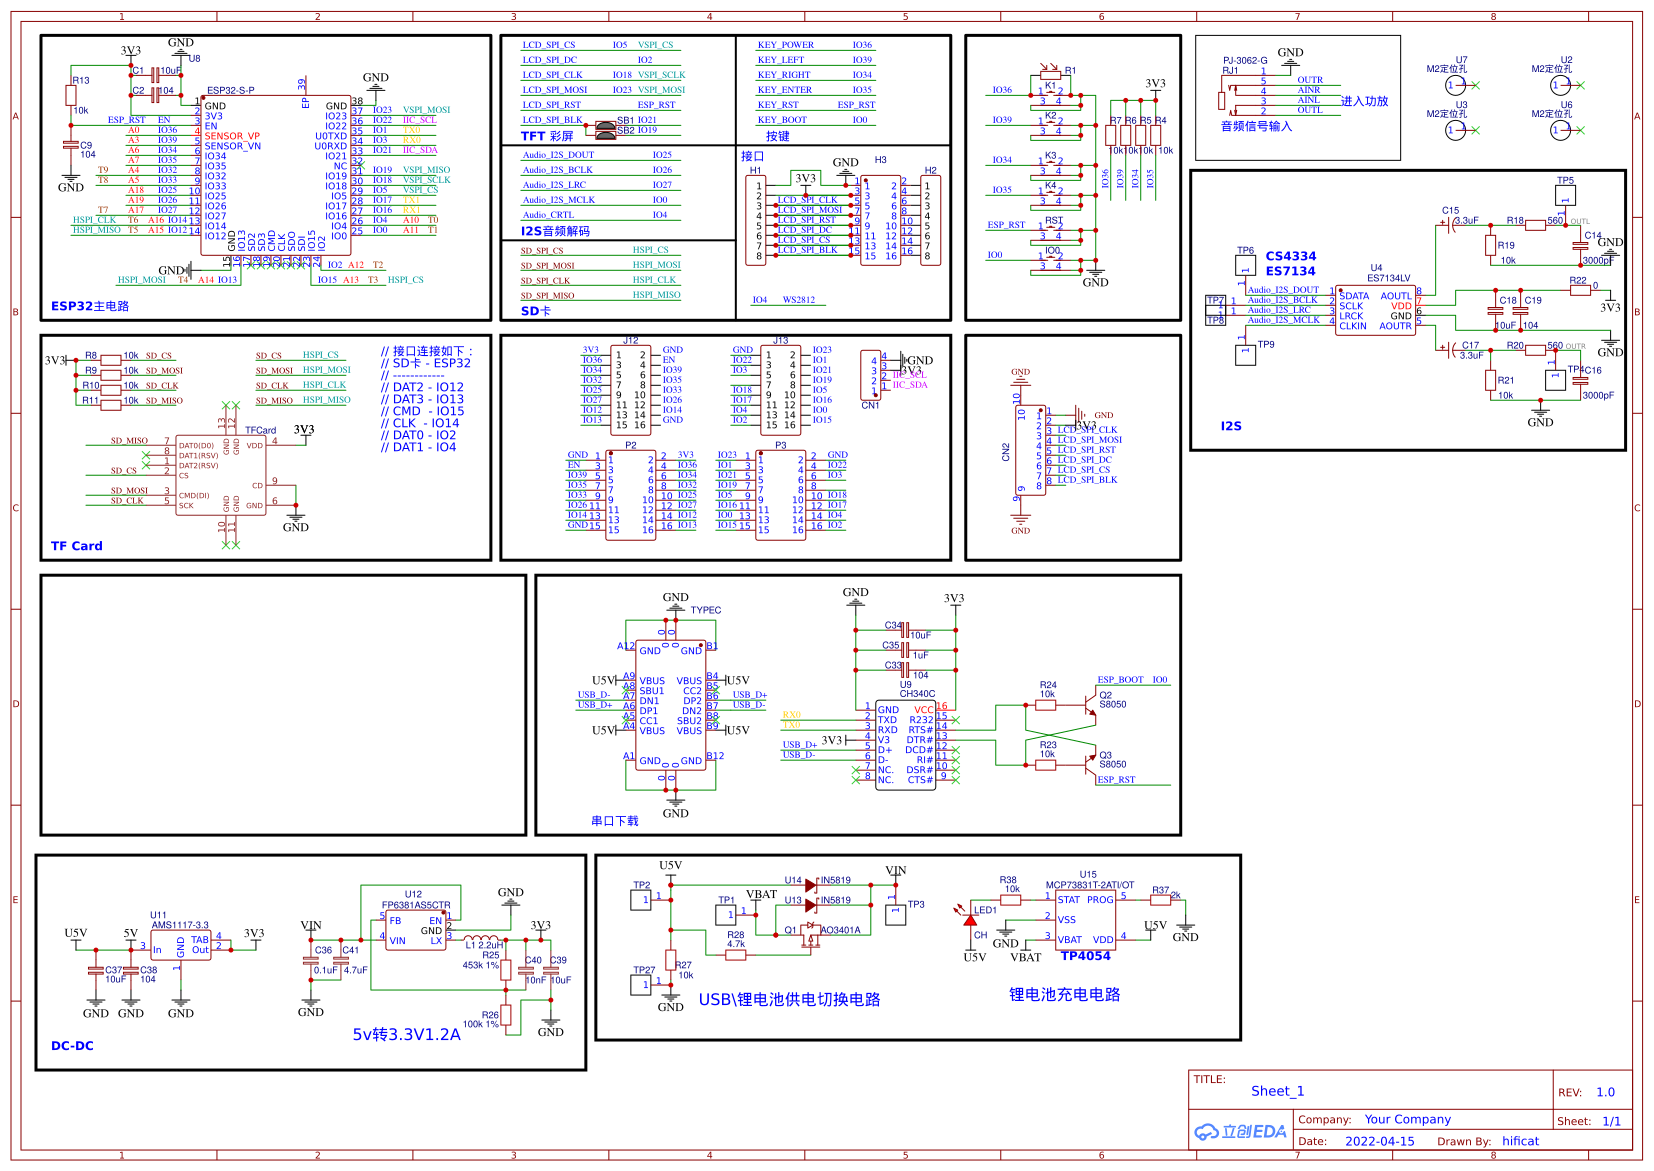Select connector CN2 label

tap(1006, 452)
